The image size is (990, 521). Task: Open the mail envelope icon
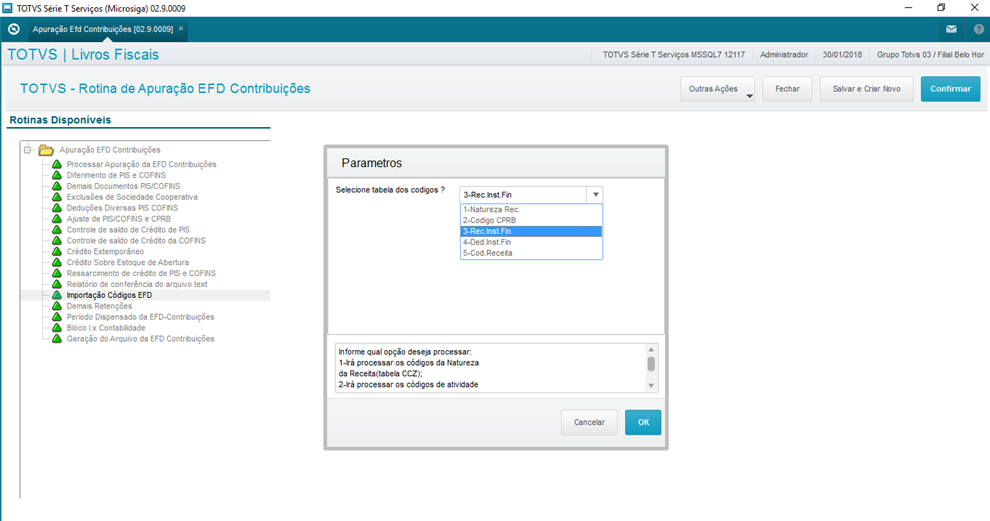pyautogui.click(x=951, y=29)
